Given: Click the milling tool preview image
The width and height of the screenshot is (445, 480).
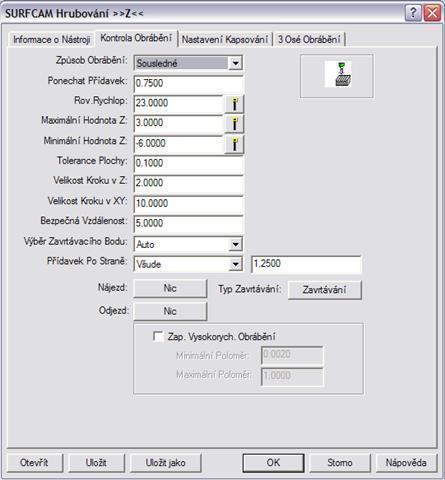Looking at the screenshot, I should 338,74.
